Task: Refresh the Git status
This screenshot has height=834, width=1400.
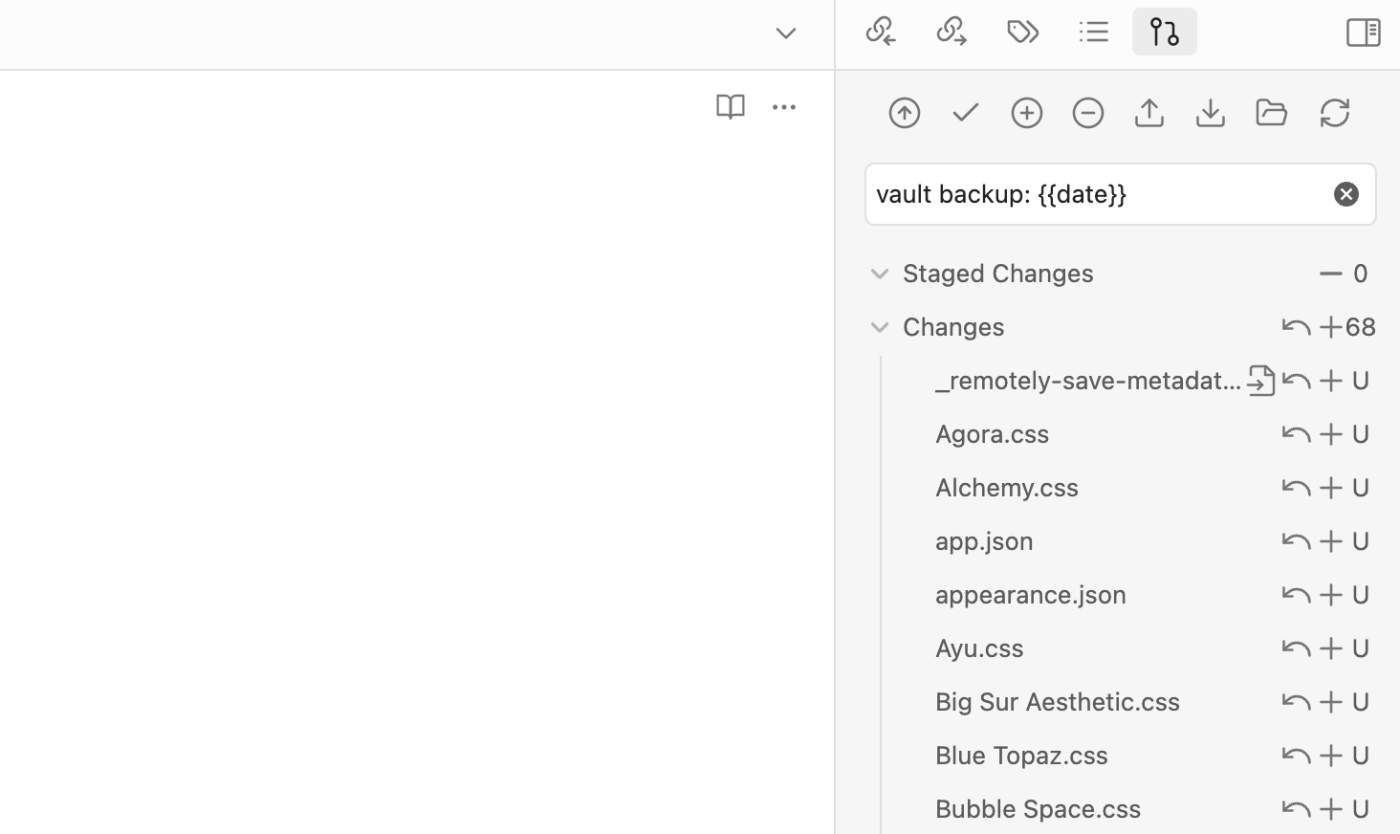Action: click(1335, 112)
